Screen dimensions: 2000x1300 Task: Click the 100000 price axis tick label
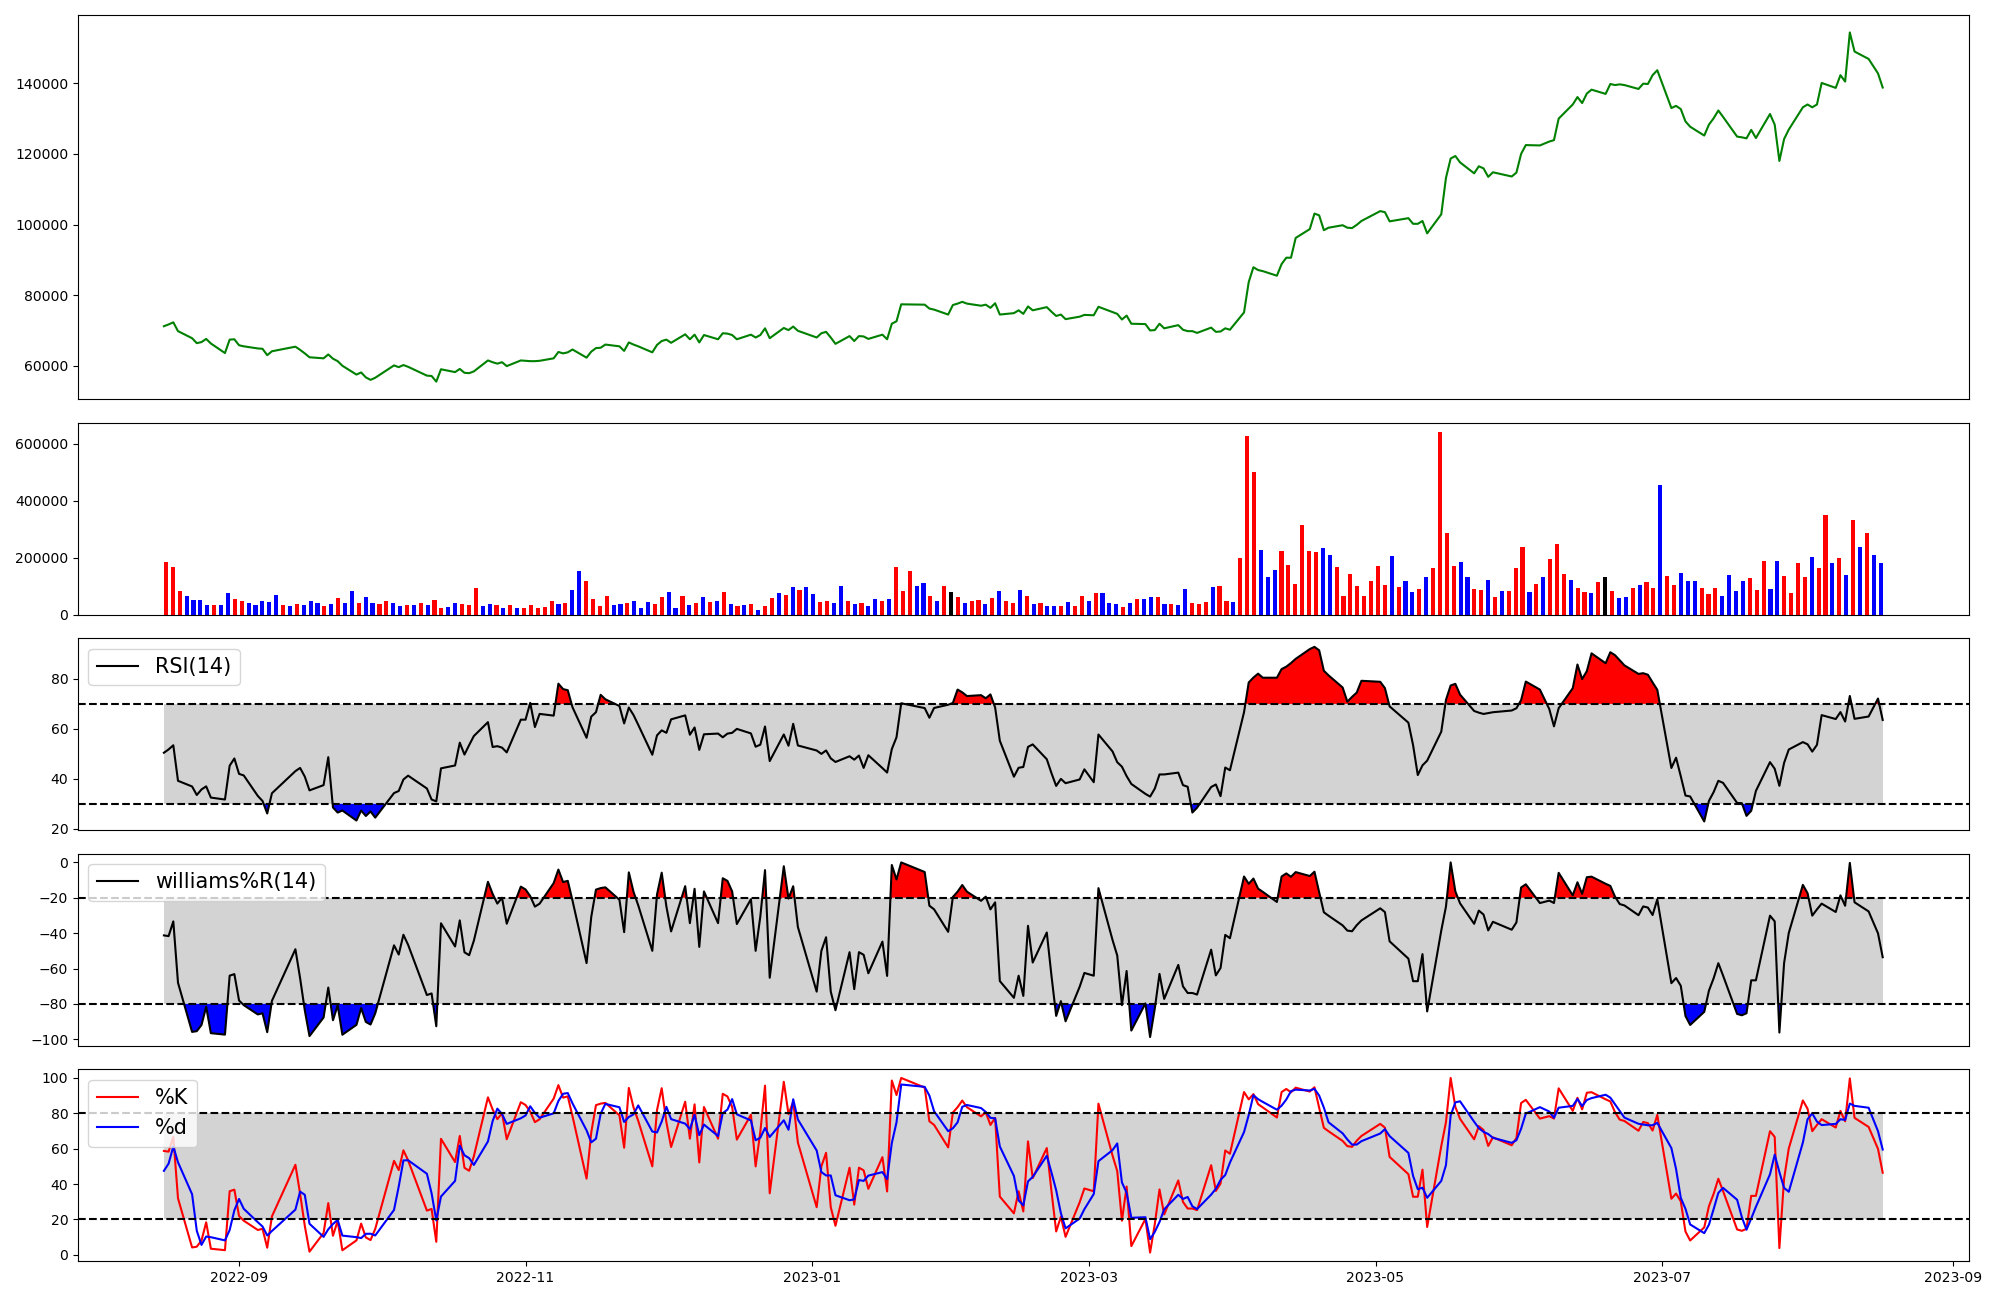click(42, 225)
